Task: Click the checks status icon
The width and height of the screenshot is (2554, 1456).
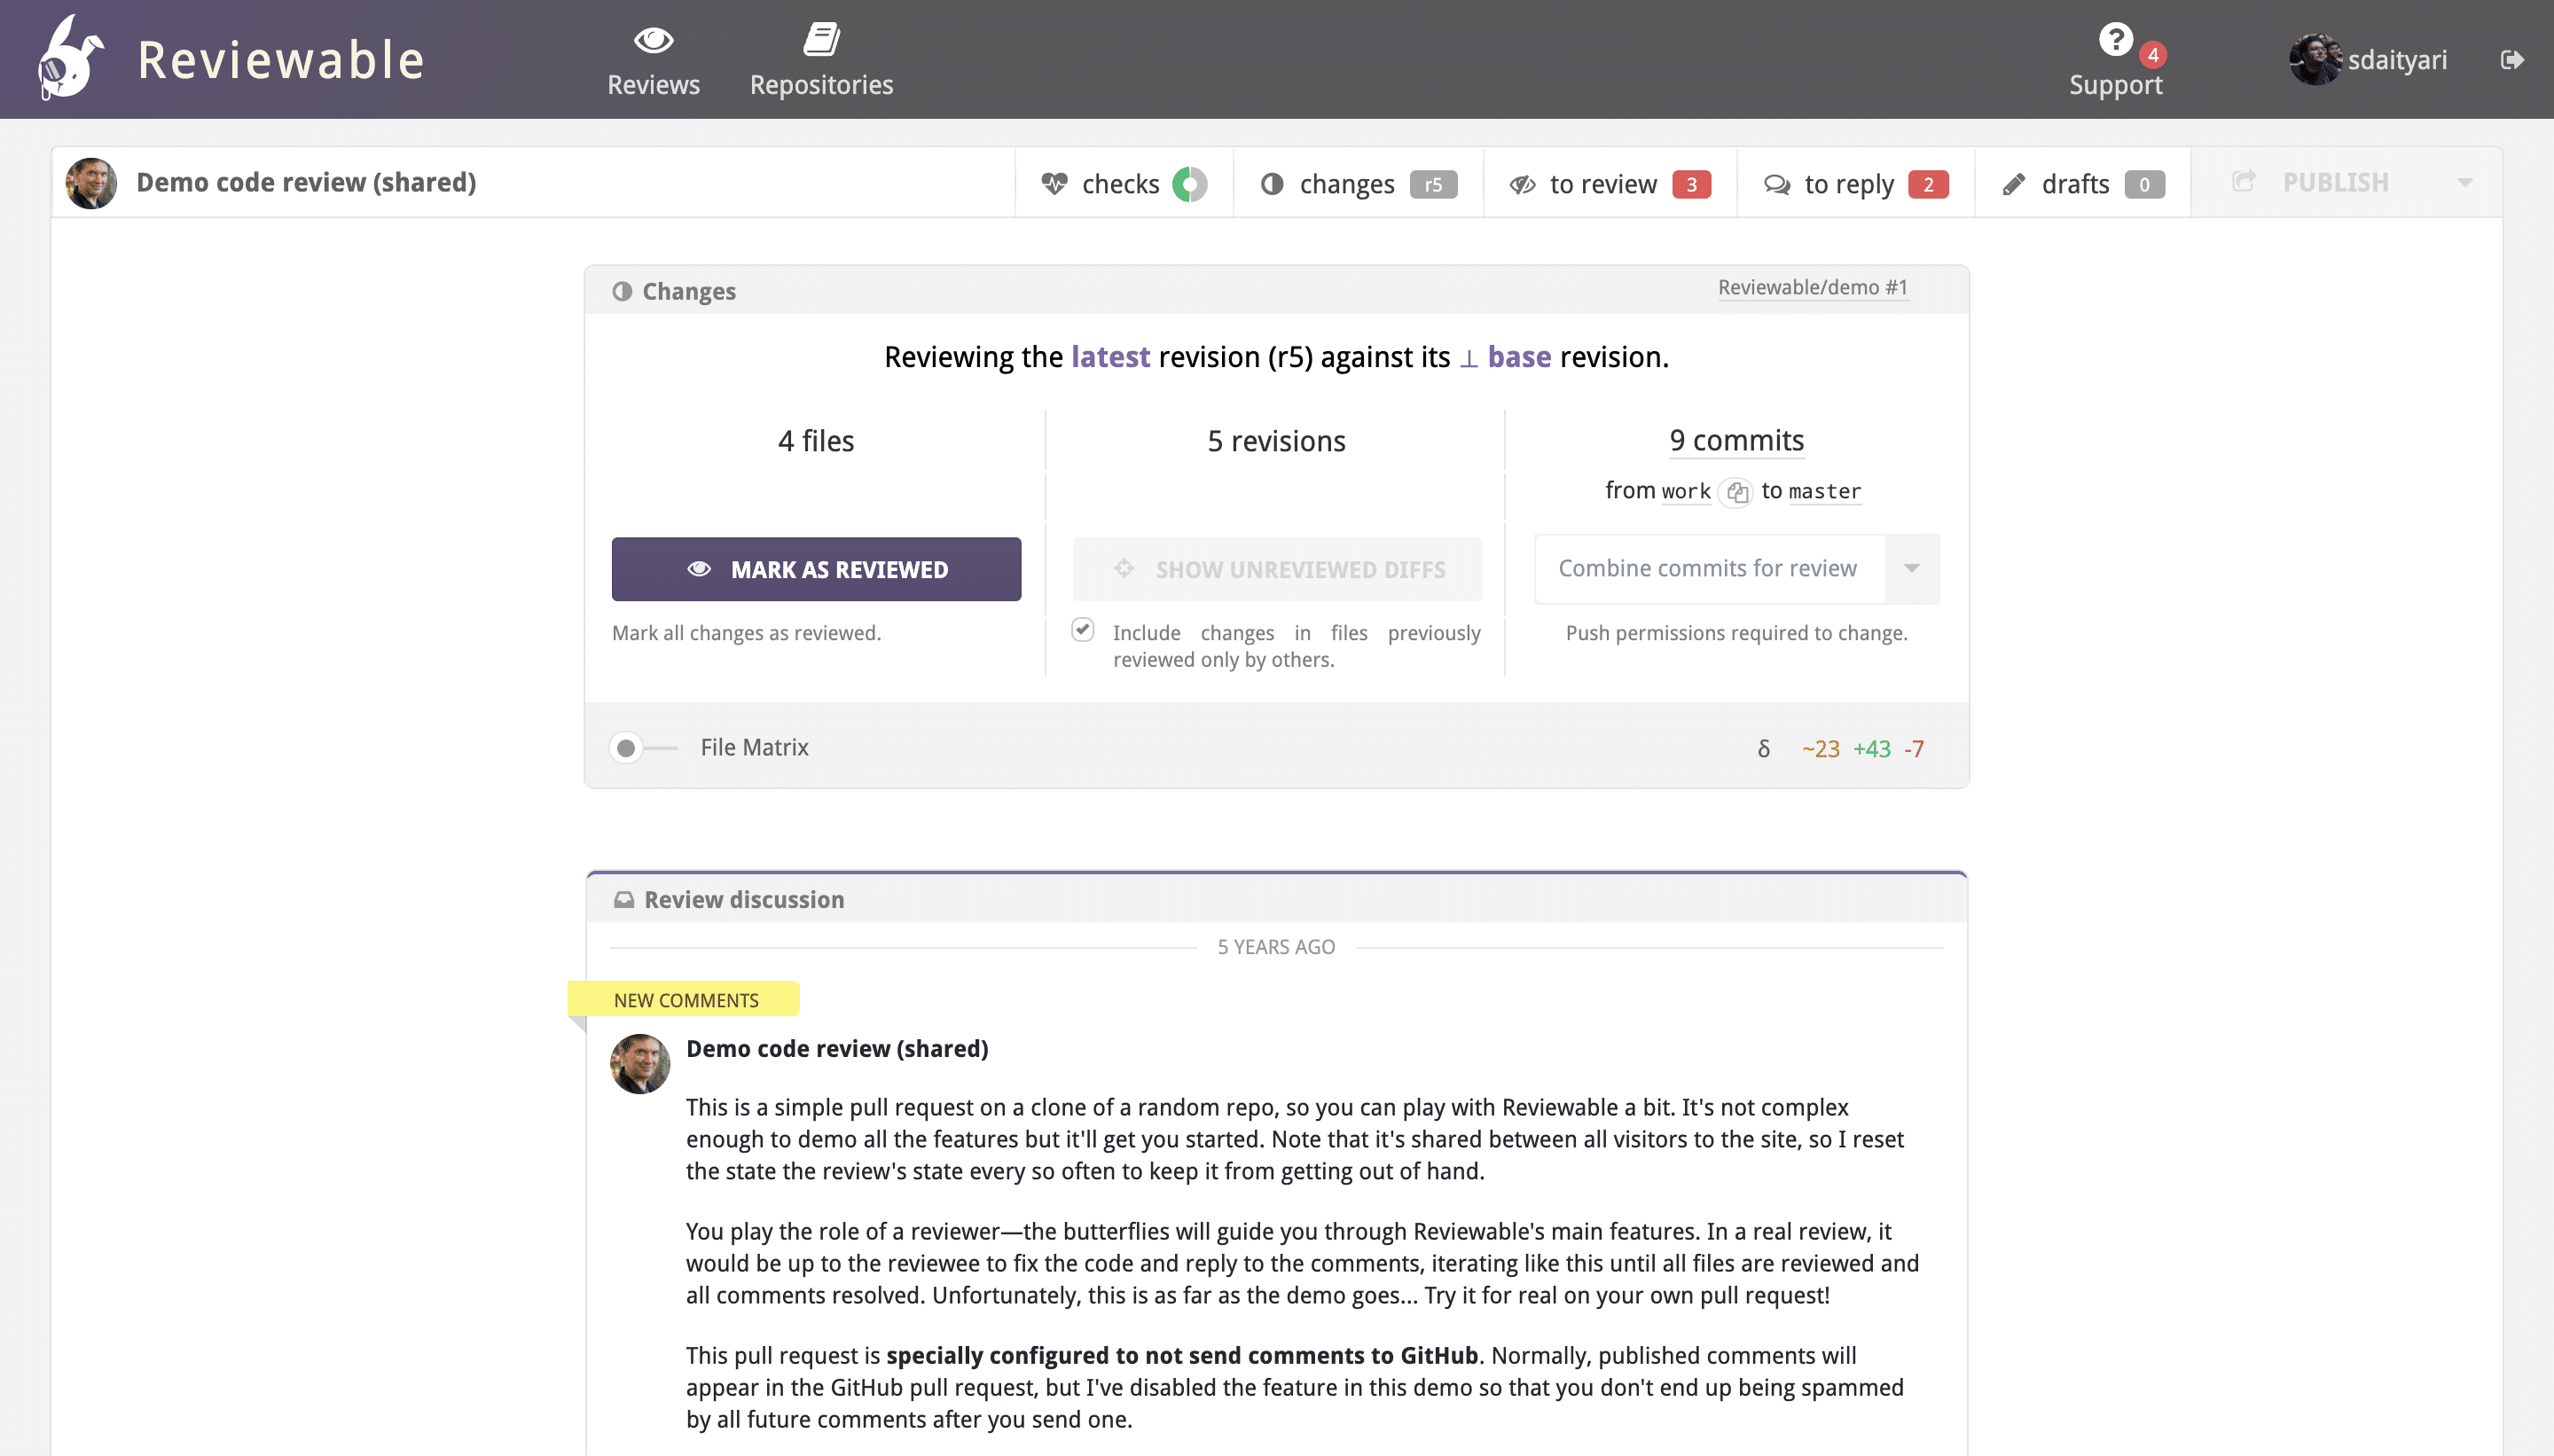Action: pyautogui.click(x=1189, y=181)
